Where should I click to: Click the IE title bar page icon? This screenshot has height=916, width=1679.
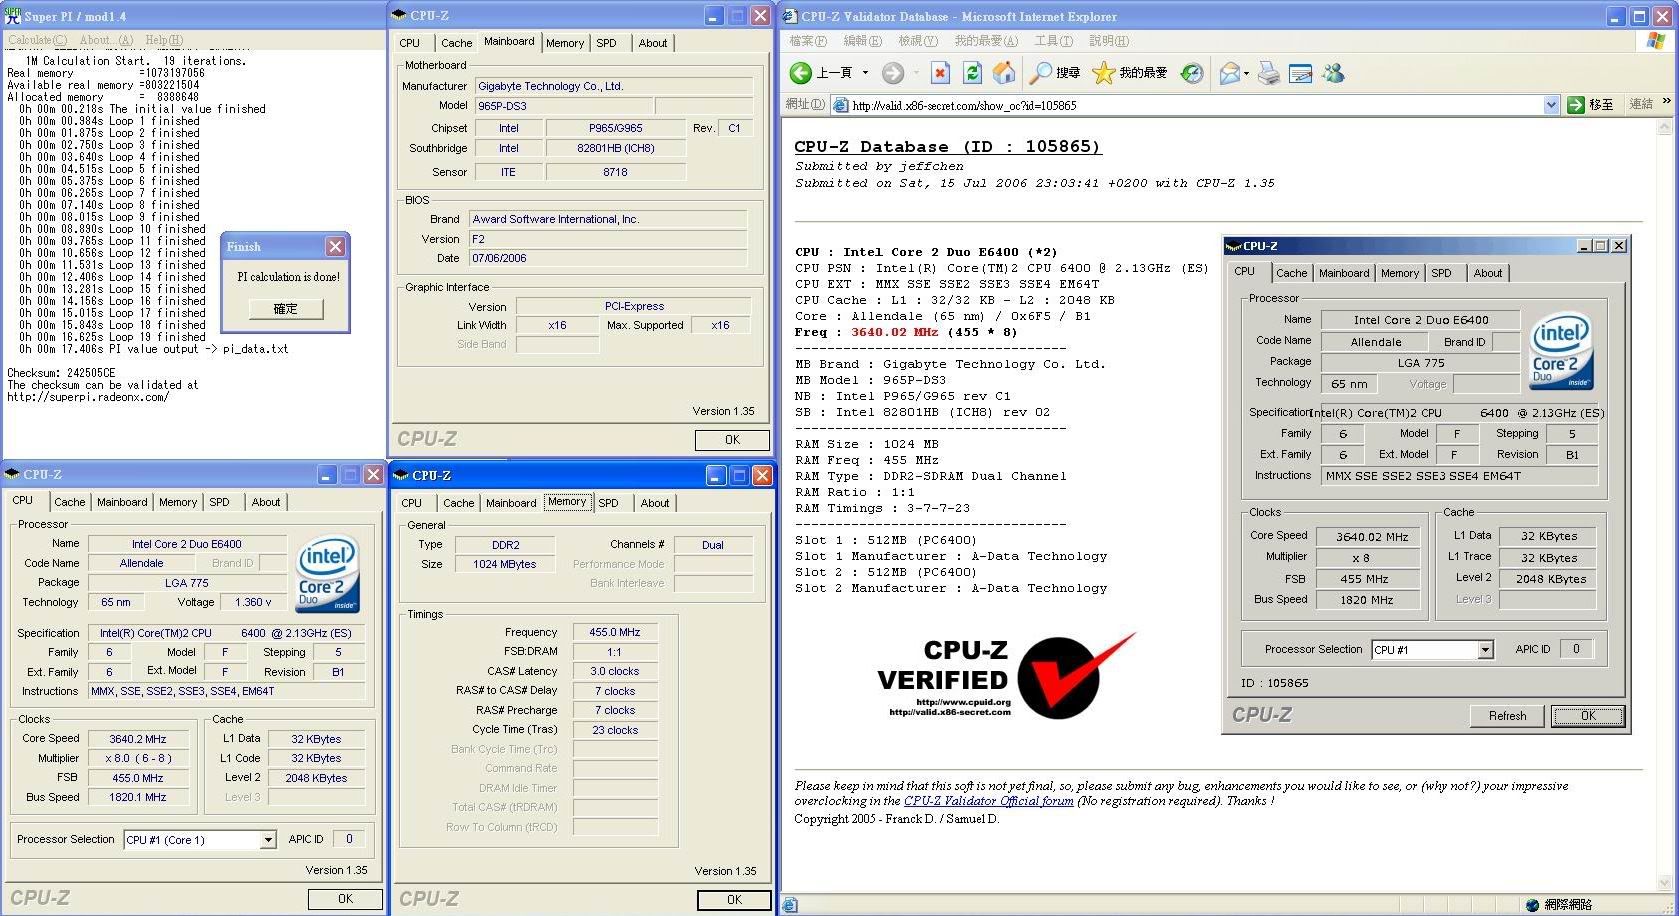pos(790,16)
